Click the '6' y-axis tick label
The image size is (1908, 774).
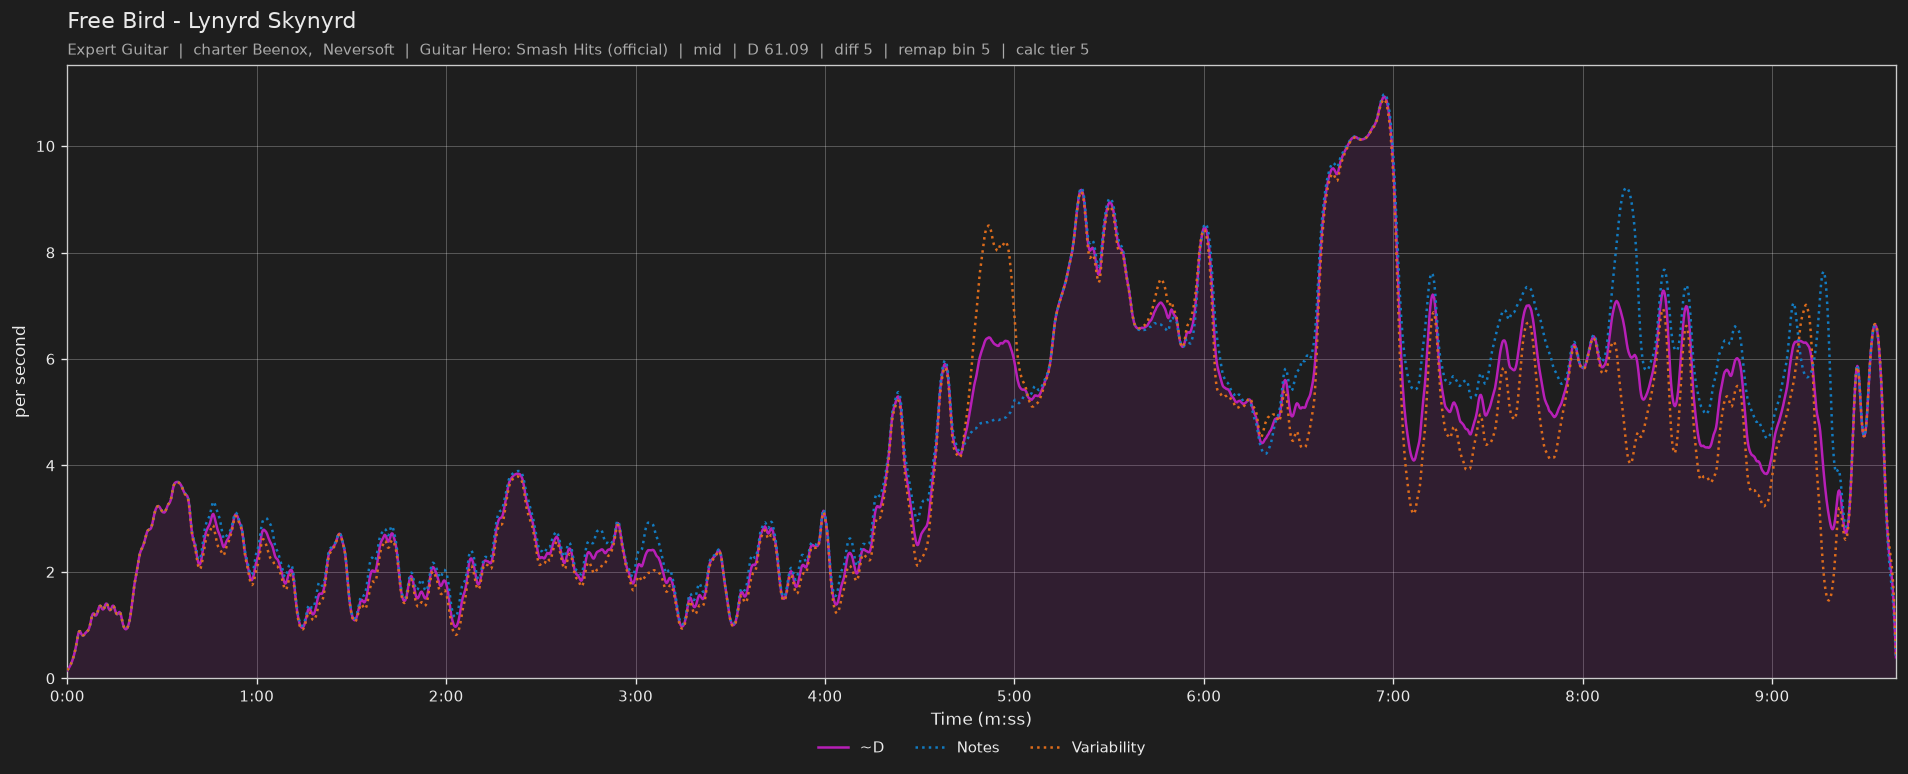click(x=50, y=360)
